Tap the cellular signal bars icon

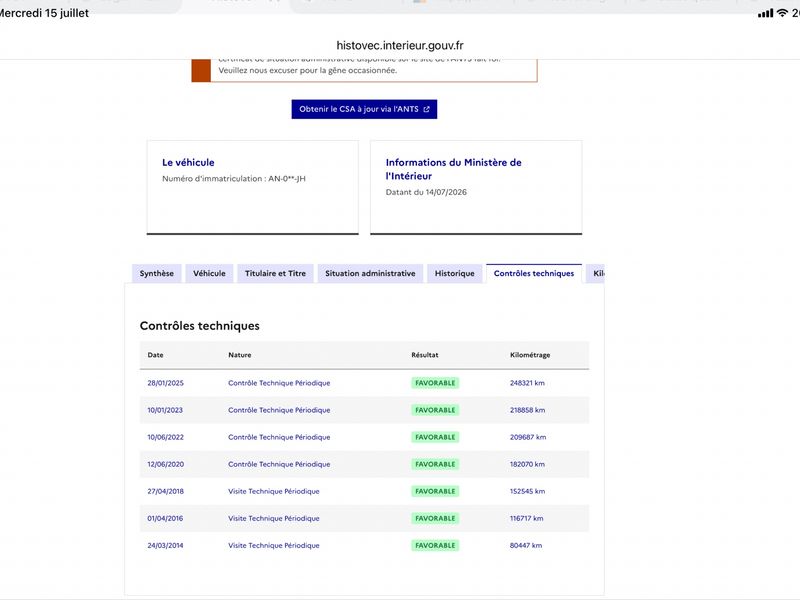click(765, 13)
